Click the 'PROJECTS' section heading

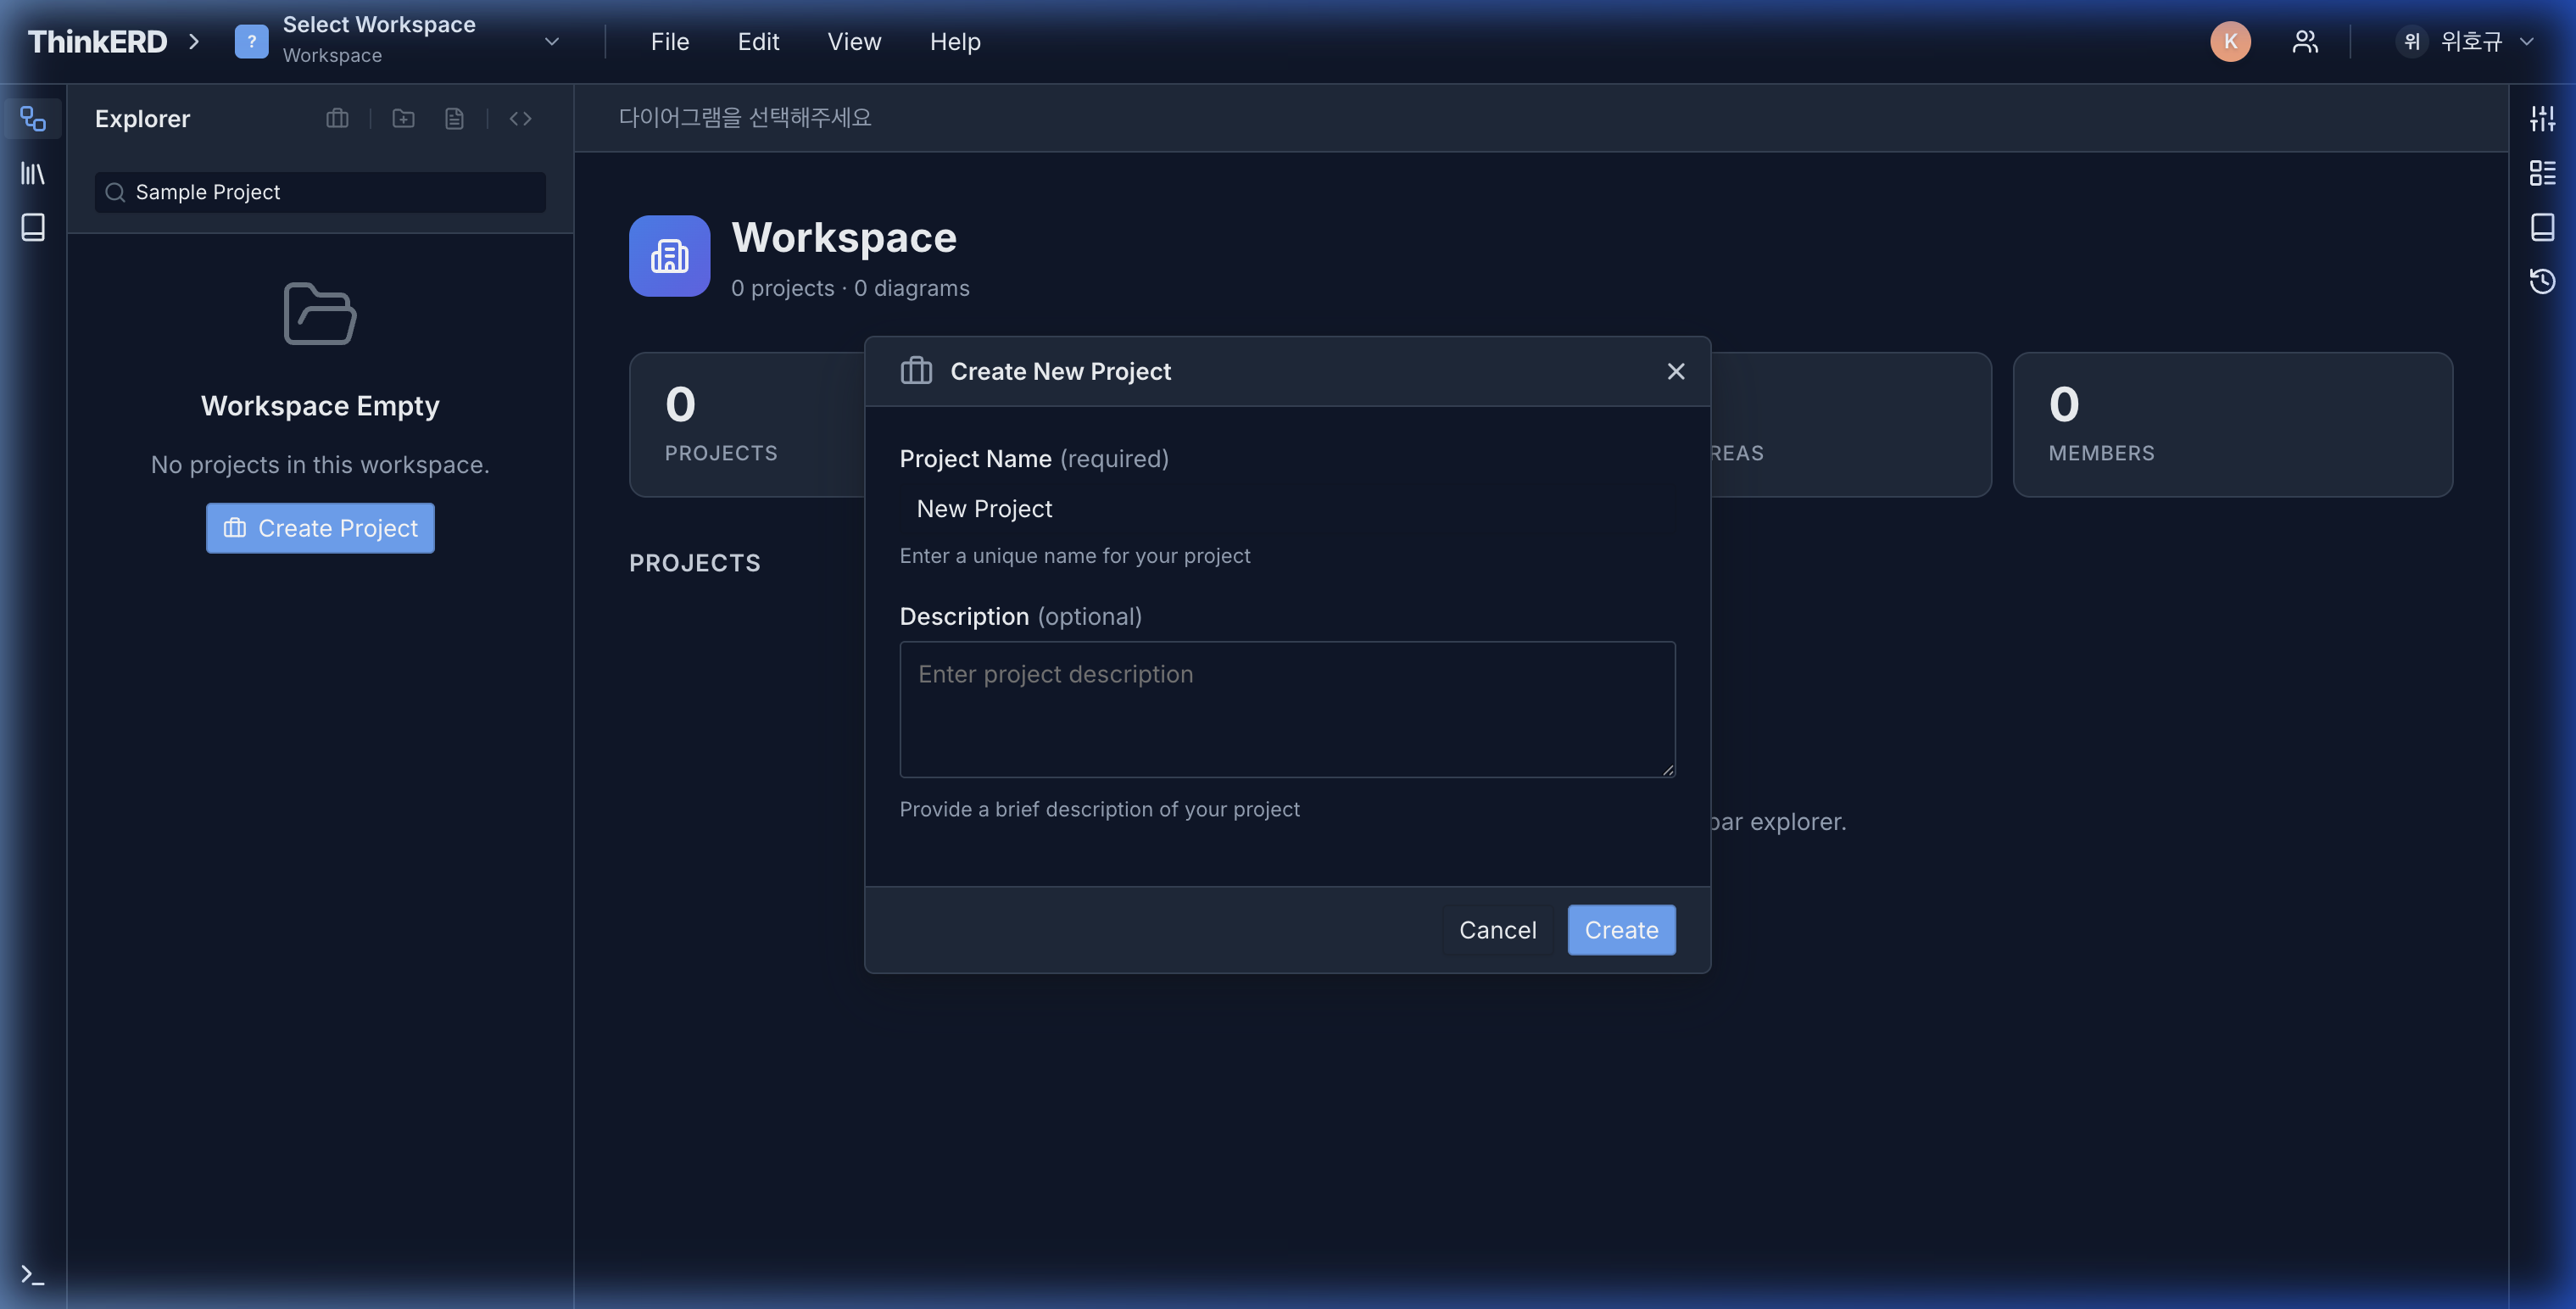click(695, 563)
